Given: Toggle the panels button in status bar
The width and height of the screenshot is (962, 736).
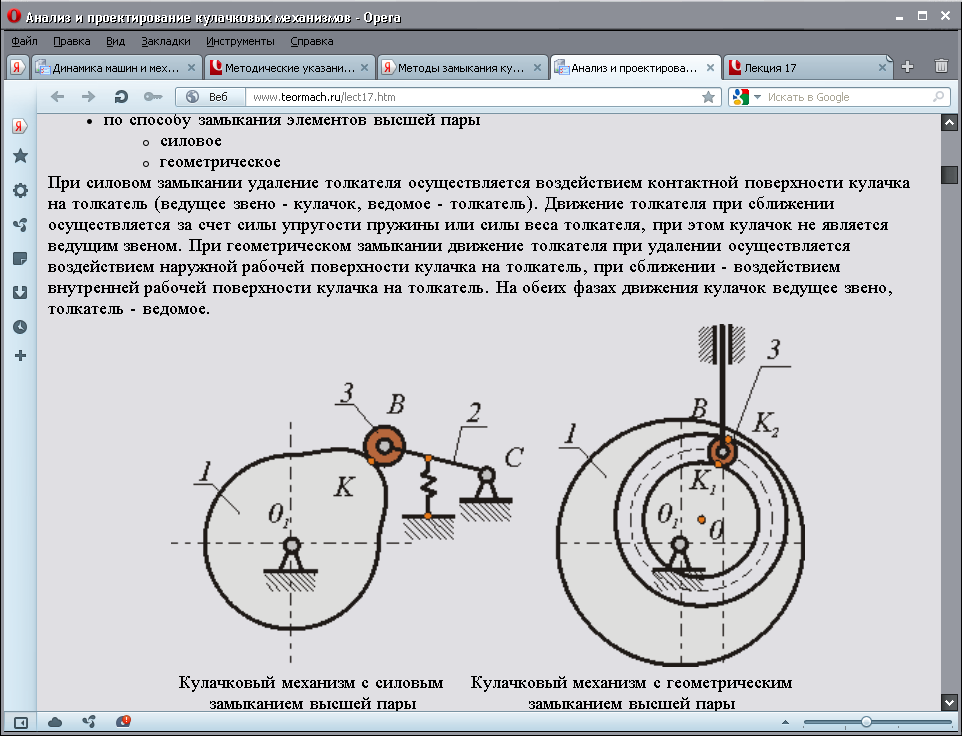Looking at the screenshot, I should pyautogui.click(x=20, y=723).
